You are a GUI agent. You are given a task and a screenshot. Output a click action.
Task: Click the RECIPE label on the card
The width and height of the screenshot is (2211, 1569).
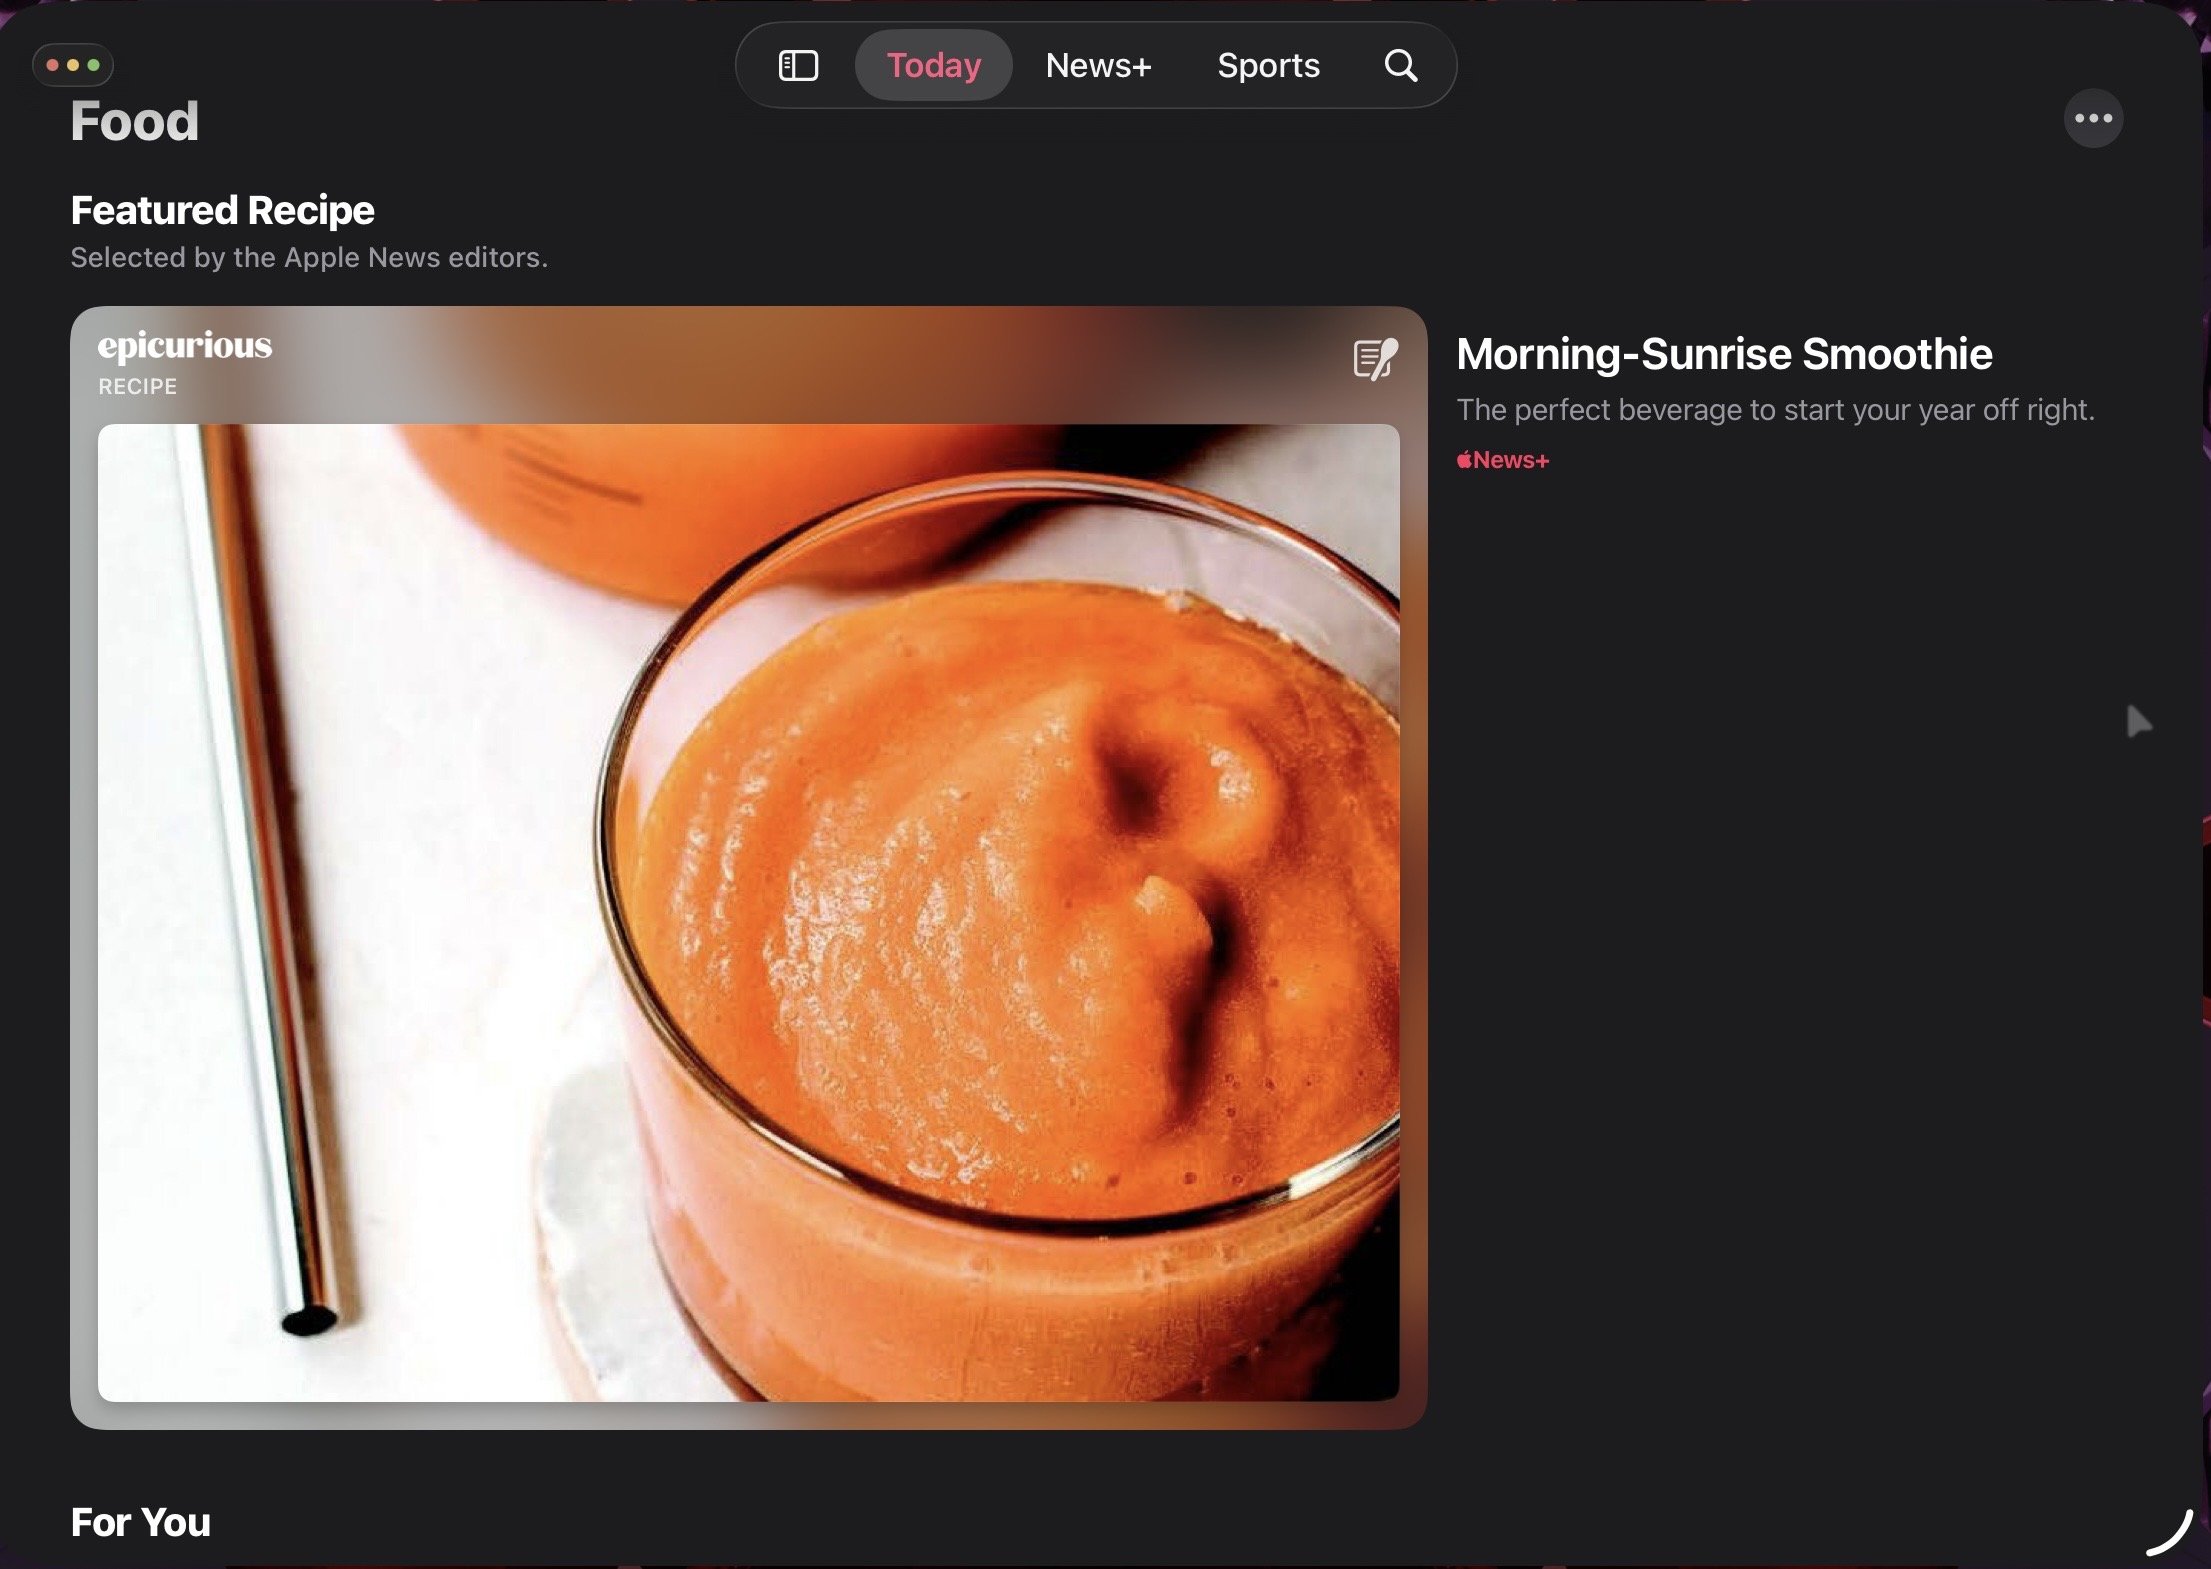pos(138,387)
